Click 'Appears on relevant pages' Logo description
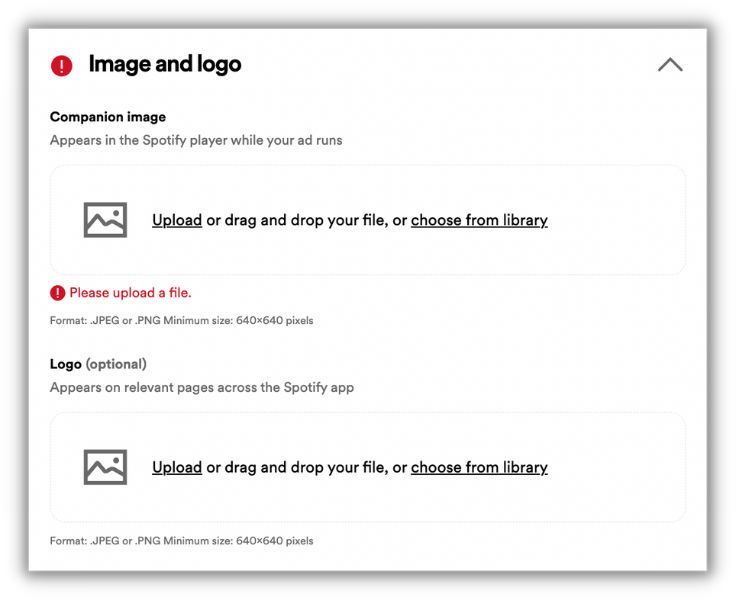The width and height of the screenshot is (739, 600). [x=202, y=387]
